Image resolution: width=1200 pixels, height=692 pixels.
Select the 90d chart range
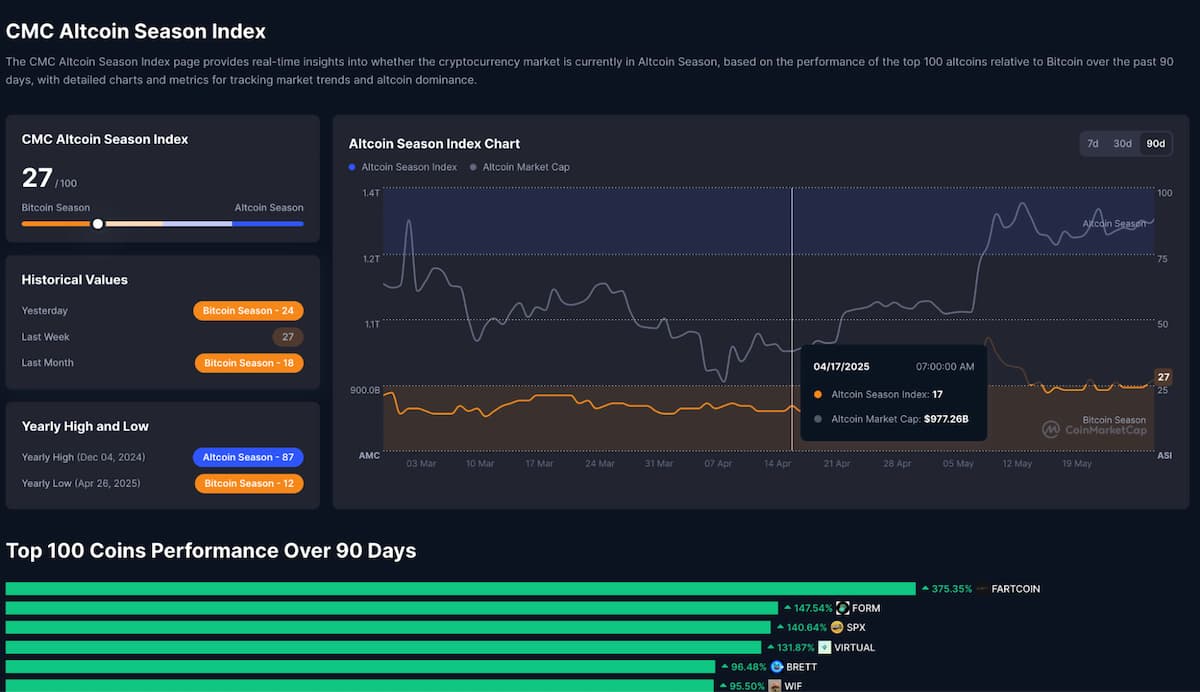tap(1156, 144)
